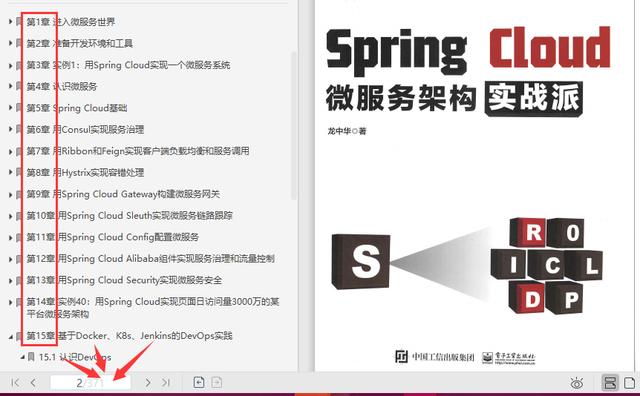Click the Spring Cloud book cover title
Screen dimensions: 640x396
pos(468,50)
